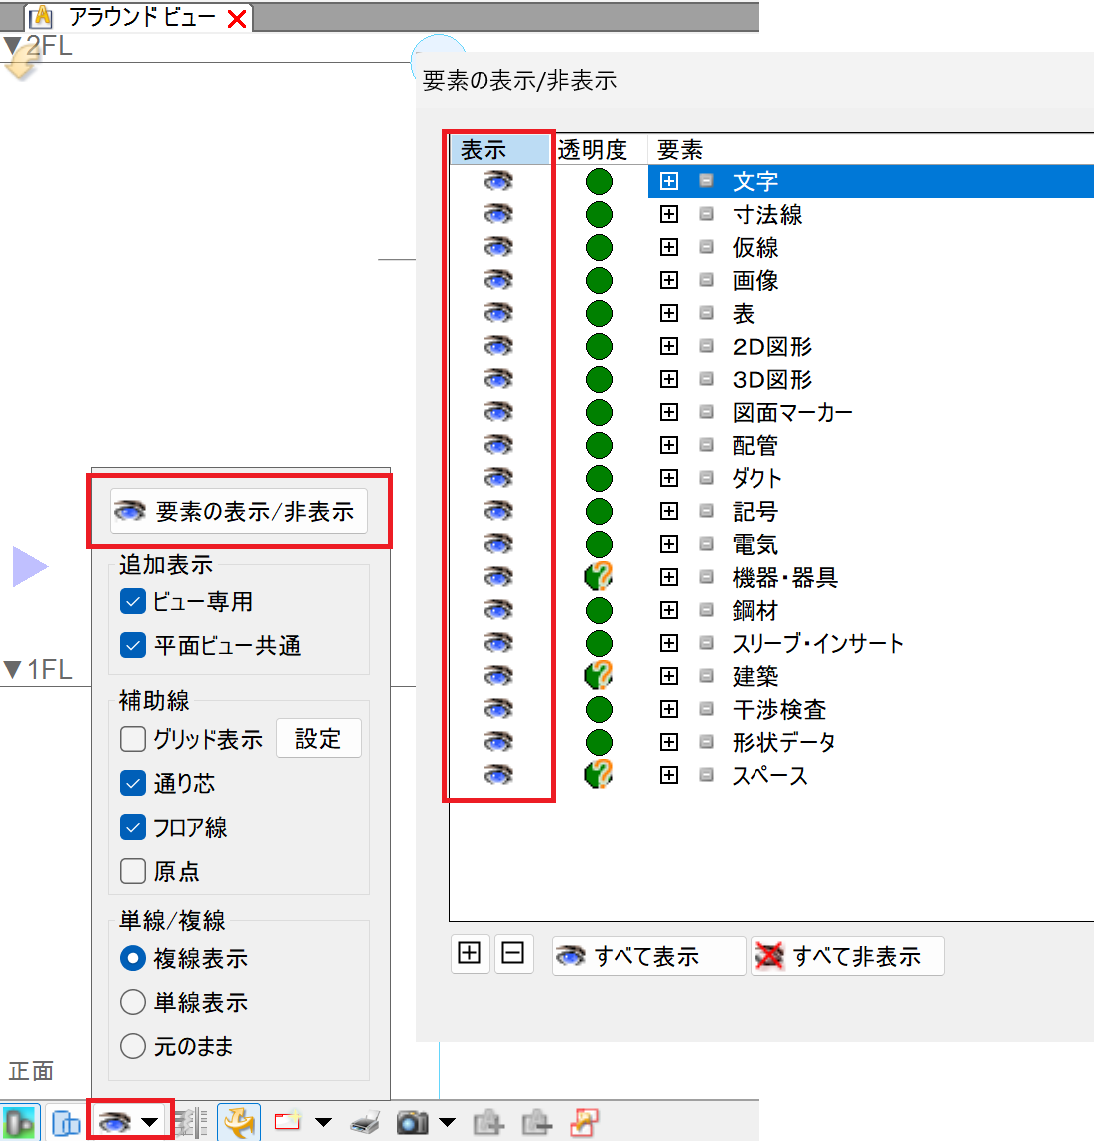Click the 設定 button beside グリッド表示
Image resolution: width=1094 pixels, height=1141 pixels.
pos(318,739)
